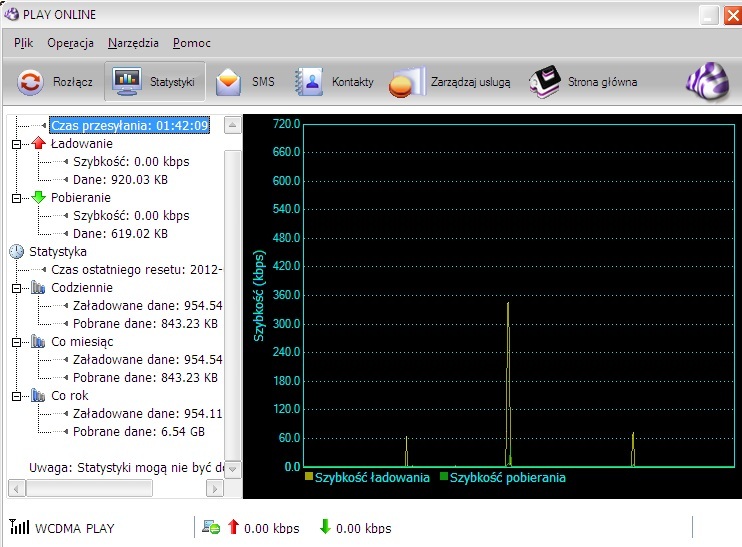Click the horizontal scrollbar right arrow
Viewport: 742px width, 547px height.
(x=215, y=488)
